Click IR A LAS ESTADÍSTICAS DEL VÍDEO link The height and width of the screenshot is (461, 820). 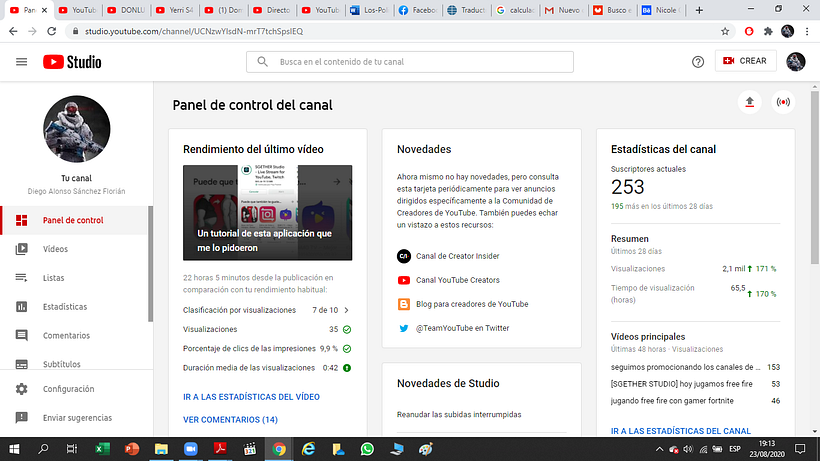[251, 397]
